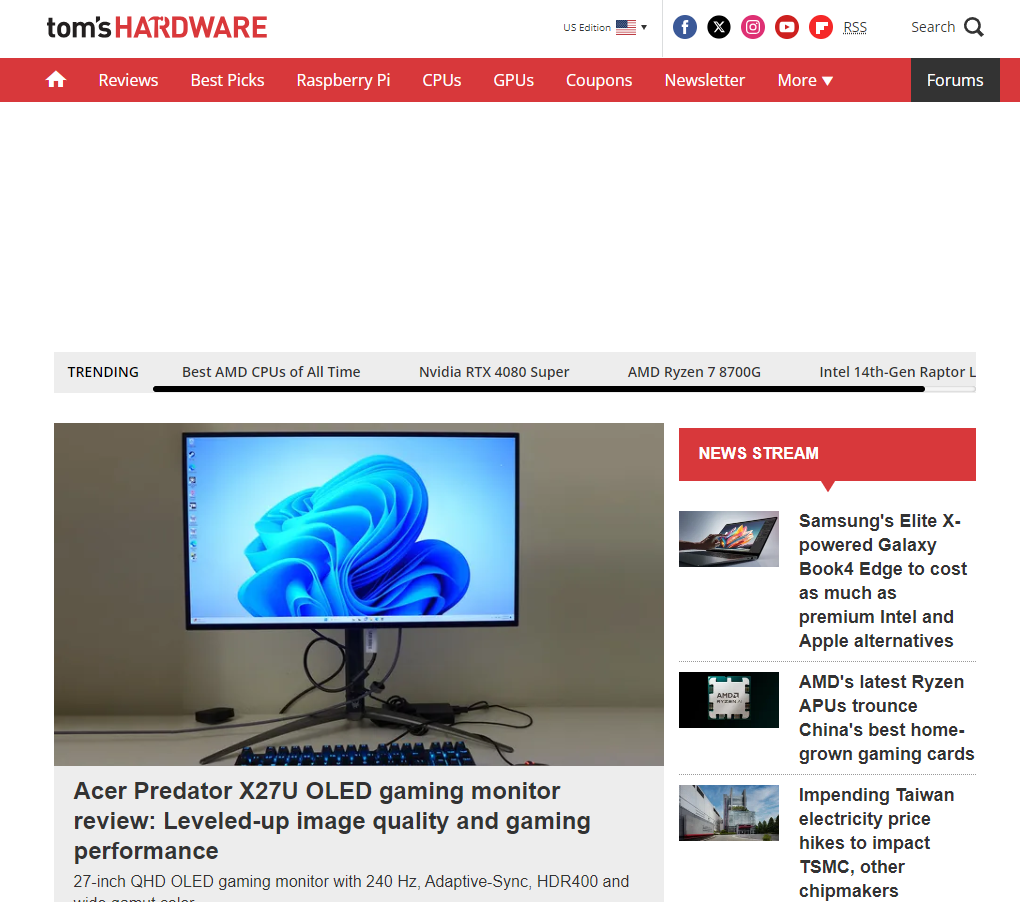Screen dimensions: 1020x902
Task: Open the Forums button
Action: tap(955, 80)
